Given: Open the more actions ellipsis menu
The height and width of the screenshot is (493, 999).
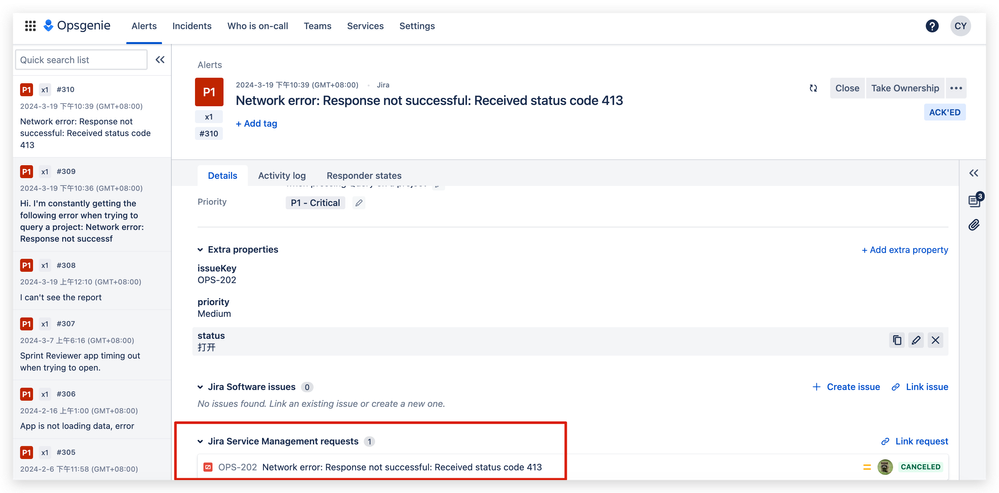Looking at the screenshot, I should coord(956,89).
